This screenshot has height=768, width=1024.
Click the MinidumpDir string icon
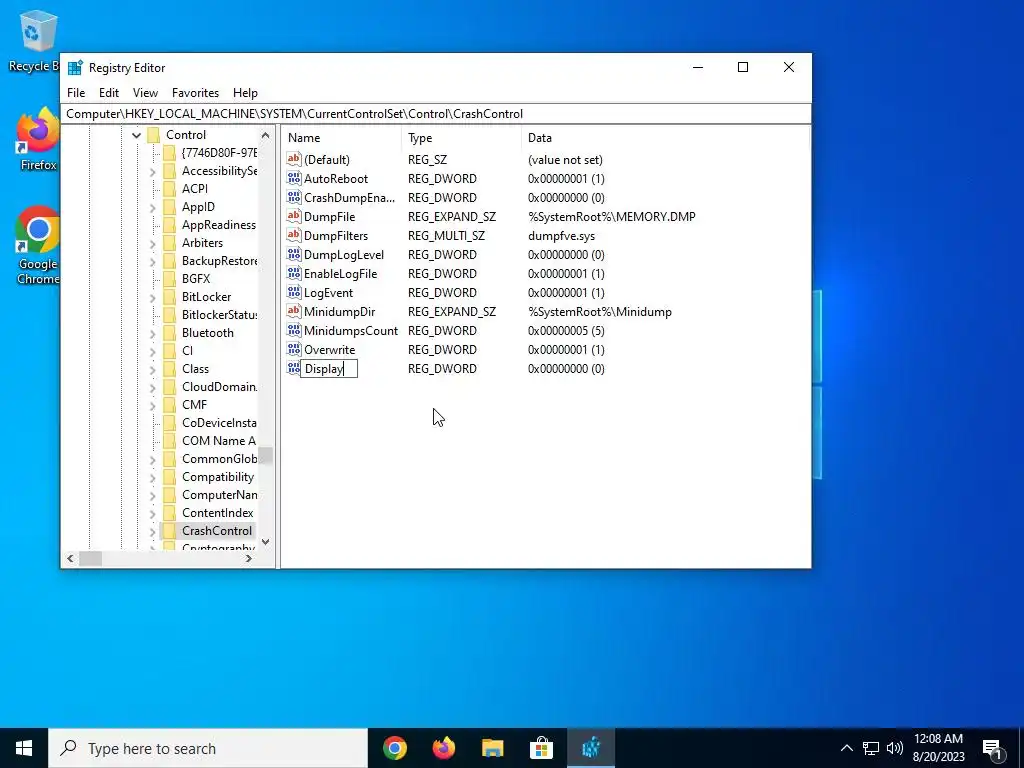pyautogui.click(x=294, y=312)
